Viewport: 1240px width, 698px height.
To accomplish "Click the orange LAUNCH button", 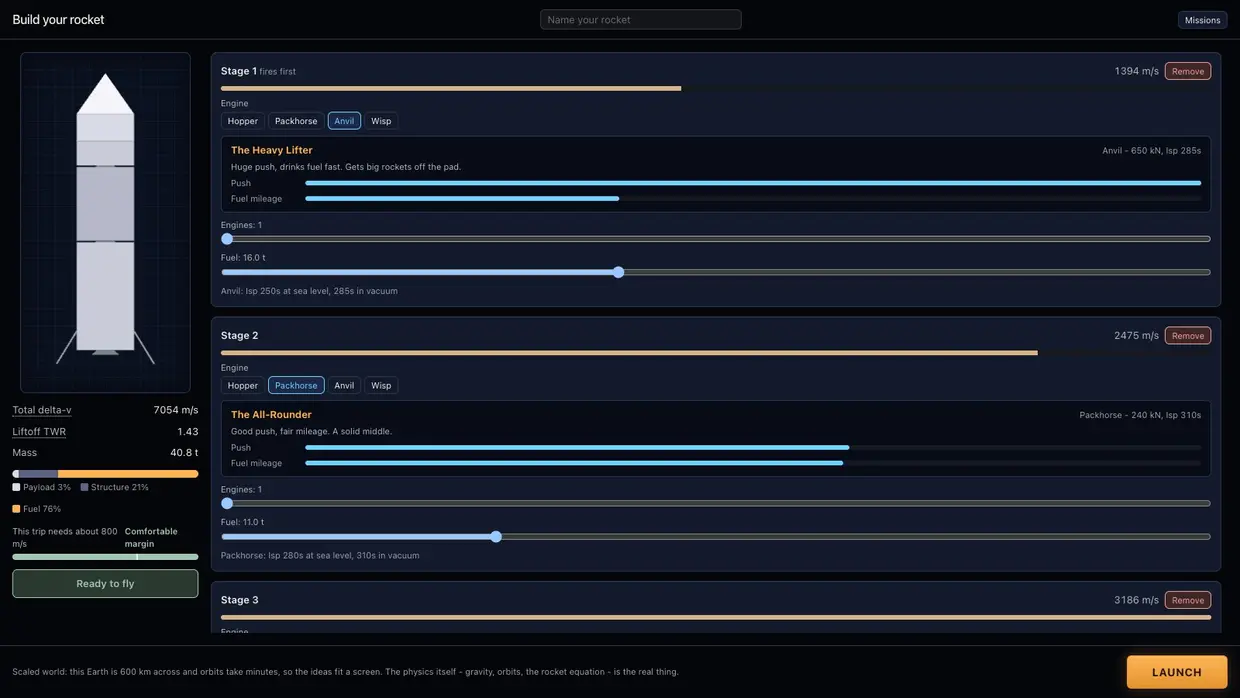I will [x=1177, y=672].
